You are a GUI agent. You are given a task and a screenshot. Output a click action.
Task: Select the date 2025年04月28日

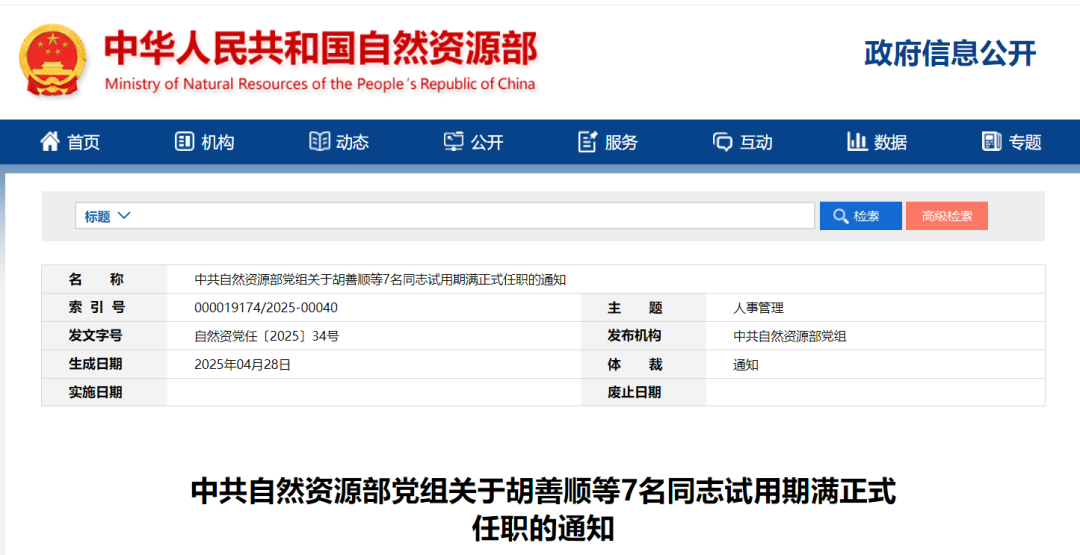242,364
